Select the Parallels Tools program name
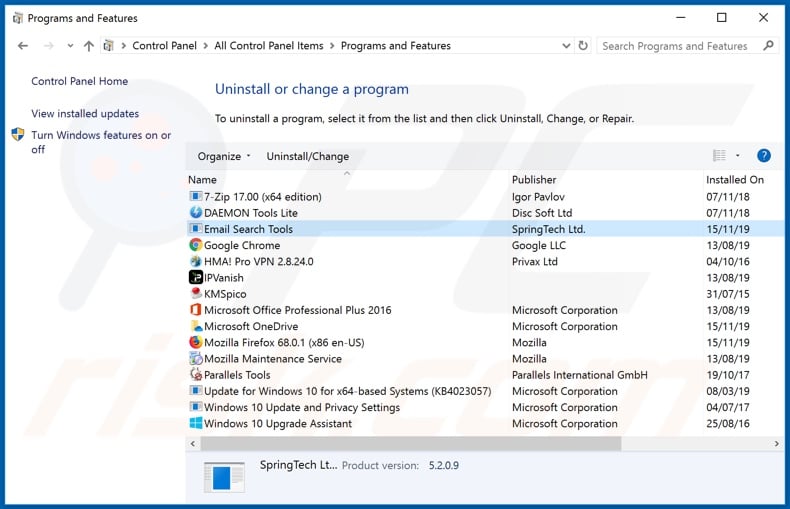The image size is (790, 509). coord(237,375)
